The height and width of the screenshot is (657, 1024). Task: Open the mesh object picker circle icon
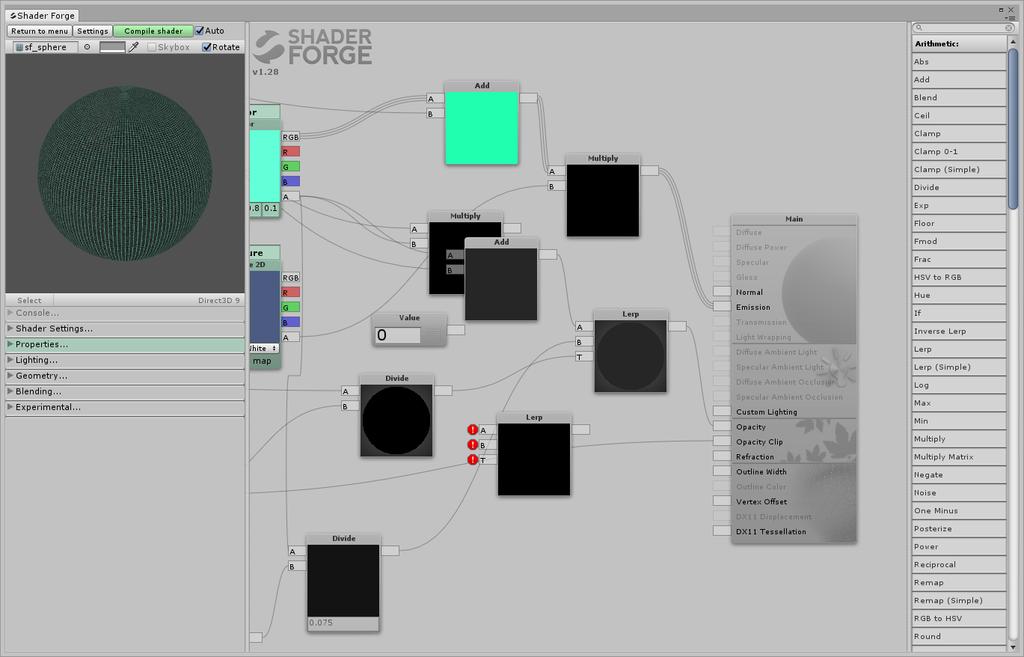pyautogui.click(x=87, y=47)
